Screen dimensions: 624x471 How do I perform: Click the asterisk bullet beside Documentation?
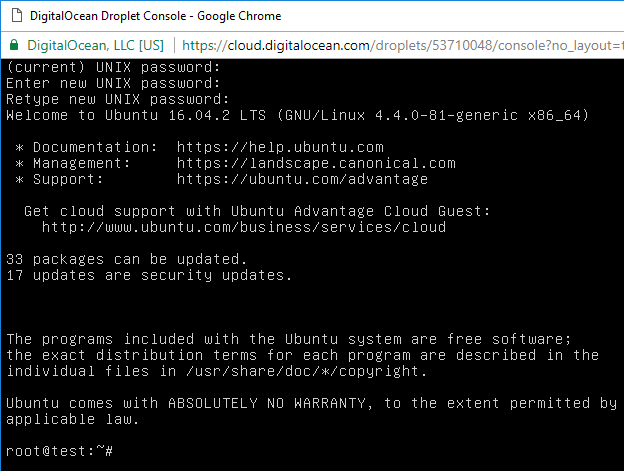click(19, 148)
